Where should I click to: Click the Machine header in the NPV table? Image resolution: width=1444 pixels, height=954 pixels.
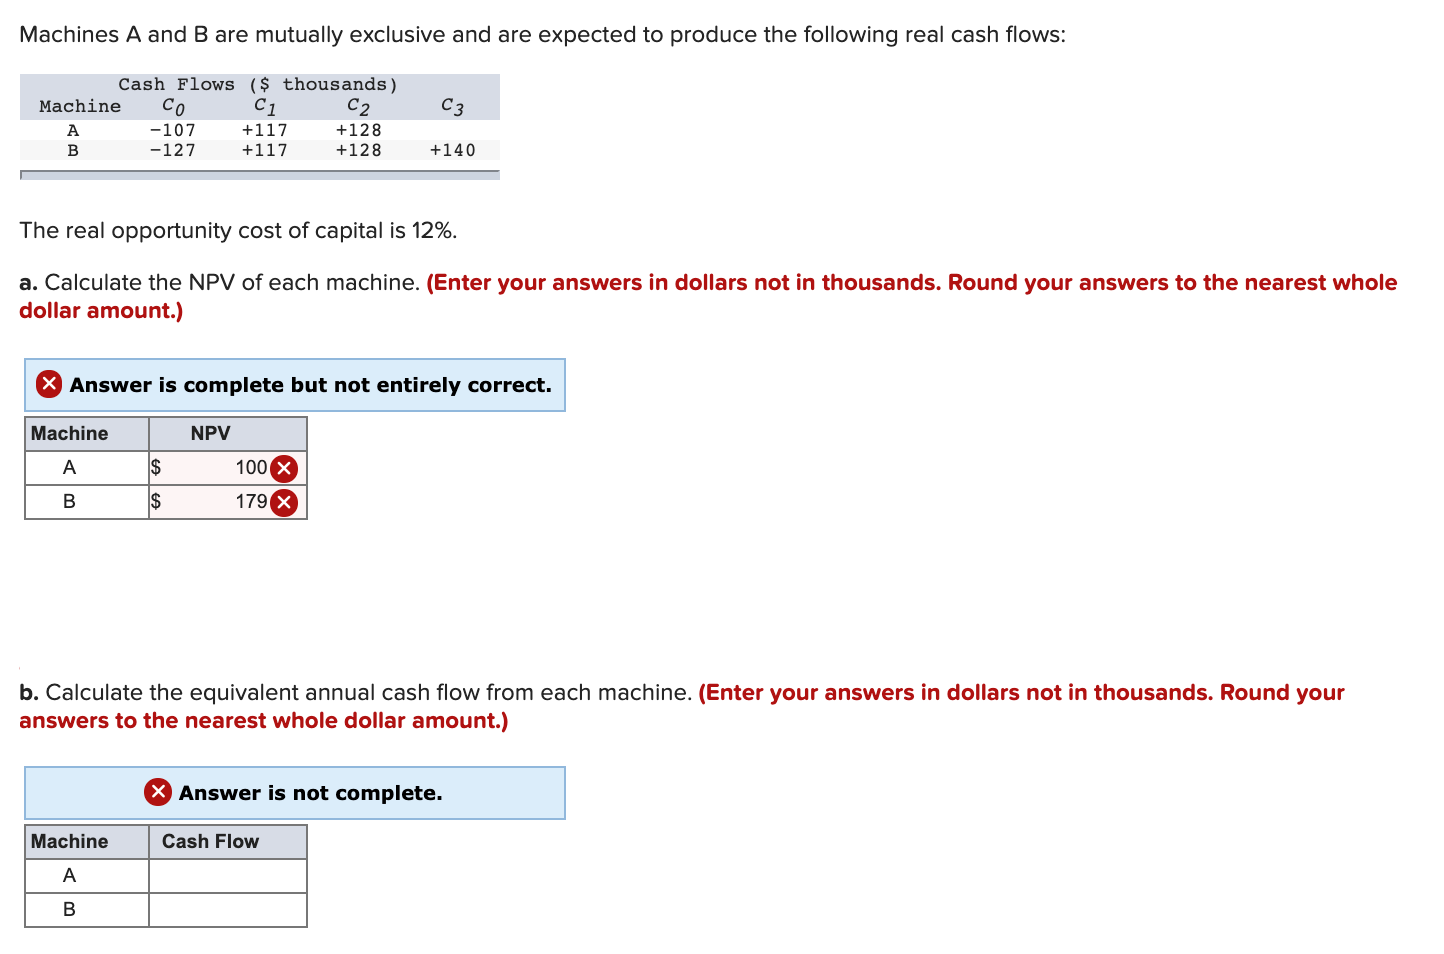69,433
